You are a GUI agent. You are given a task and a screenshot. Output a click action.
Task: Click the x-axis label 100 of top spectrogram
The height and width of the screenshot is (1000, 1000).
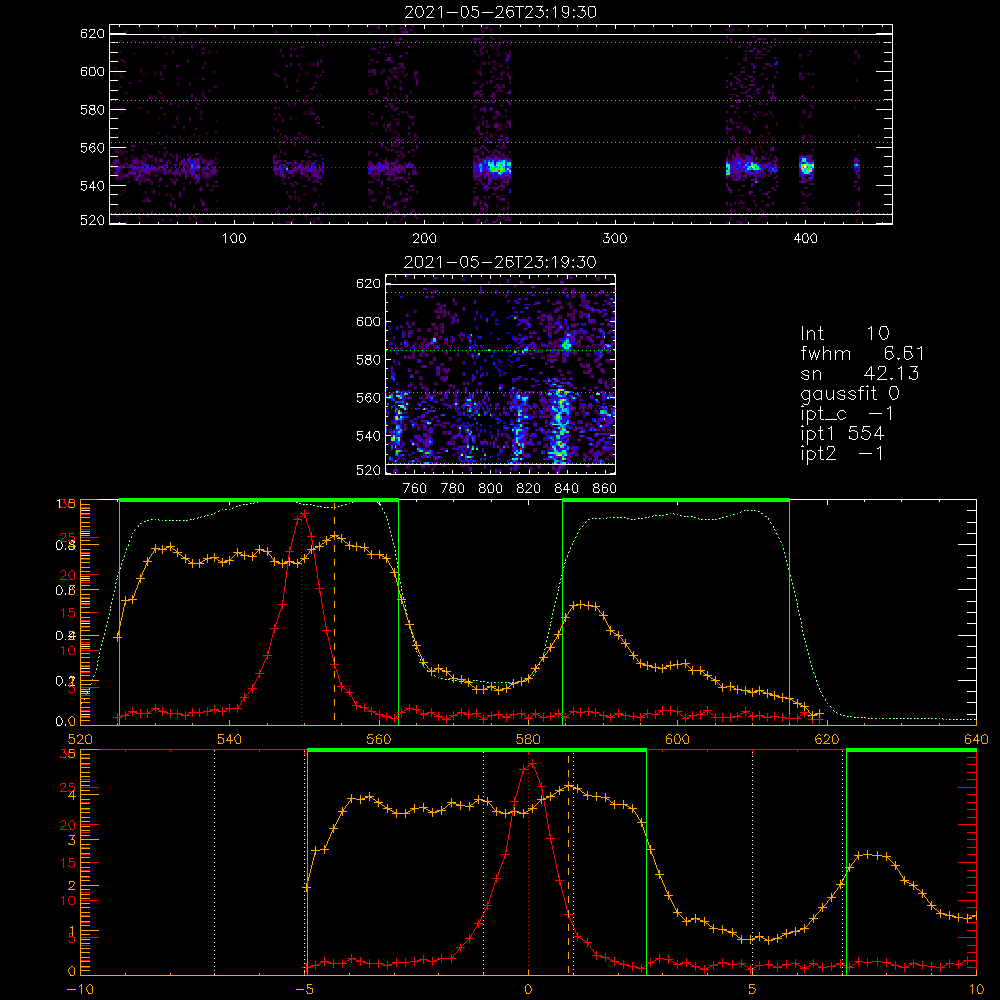[234, 239]
